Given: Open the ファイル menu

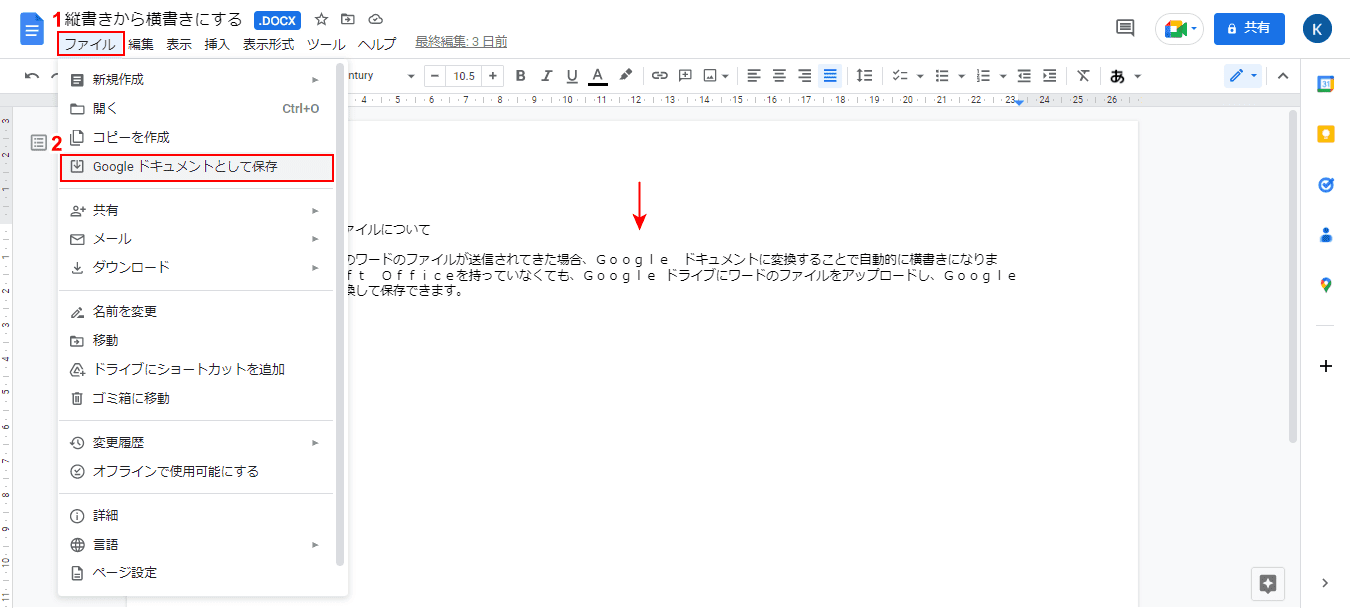Looking at the screenshot, I should (x=90, y=44).
